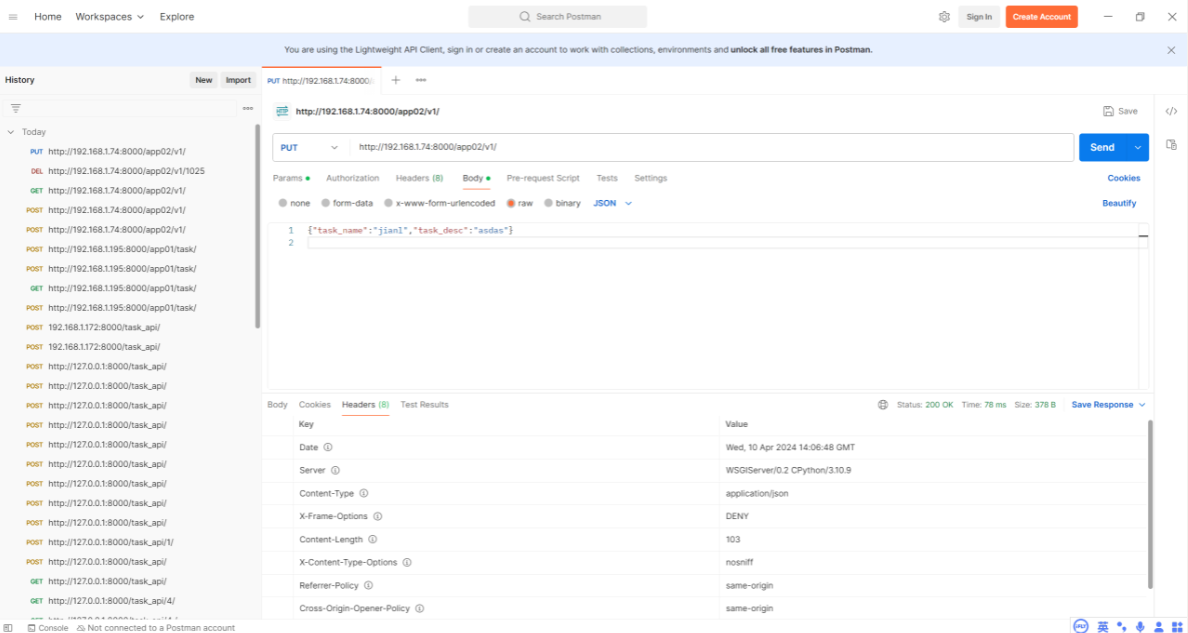Viewport: 1188px width, 633px height.
Task: Click info icon next to X-Frame-Options
Action: click(377, 516)
